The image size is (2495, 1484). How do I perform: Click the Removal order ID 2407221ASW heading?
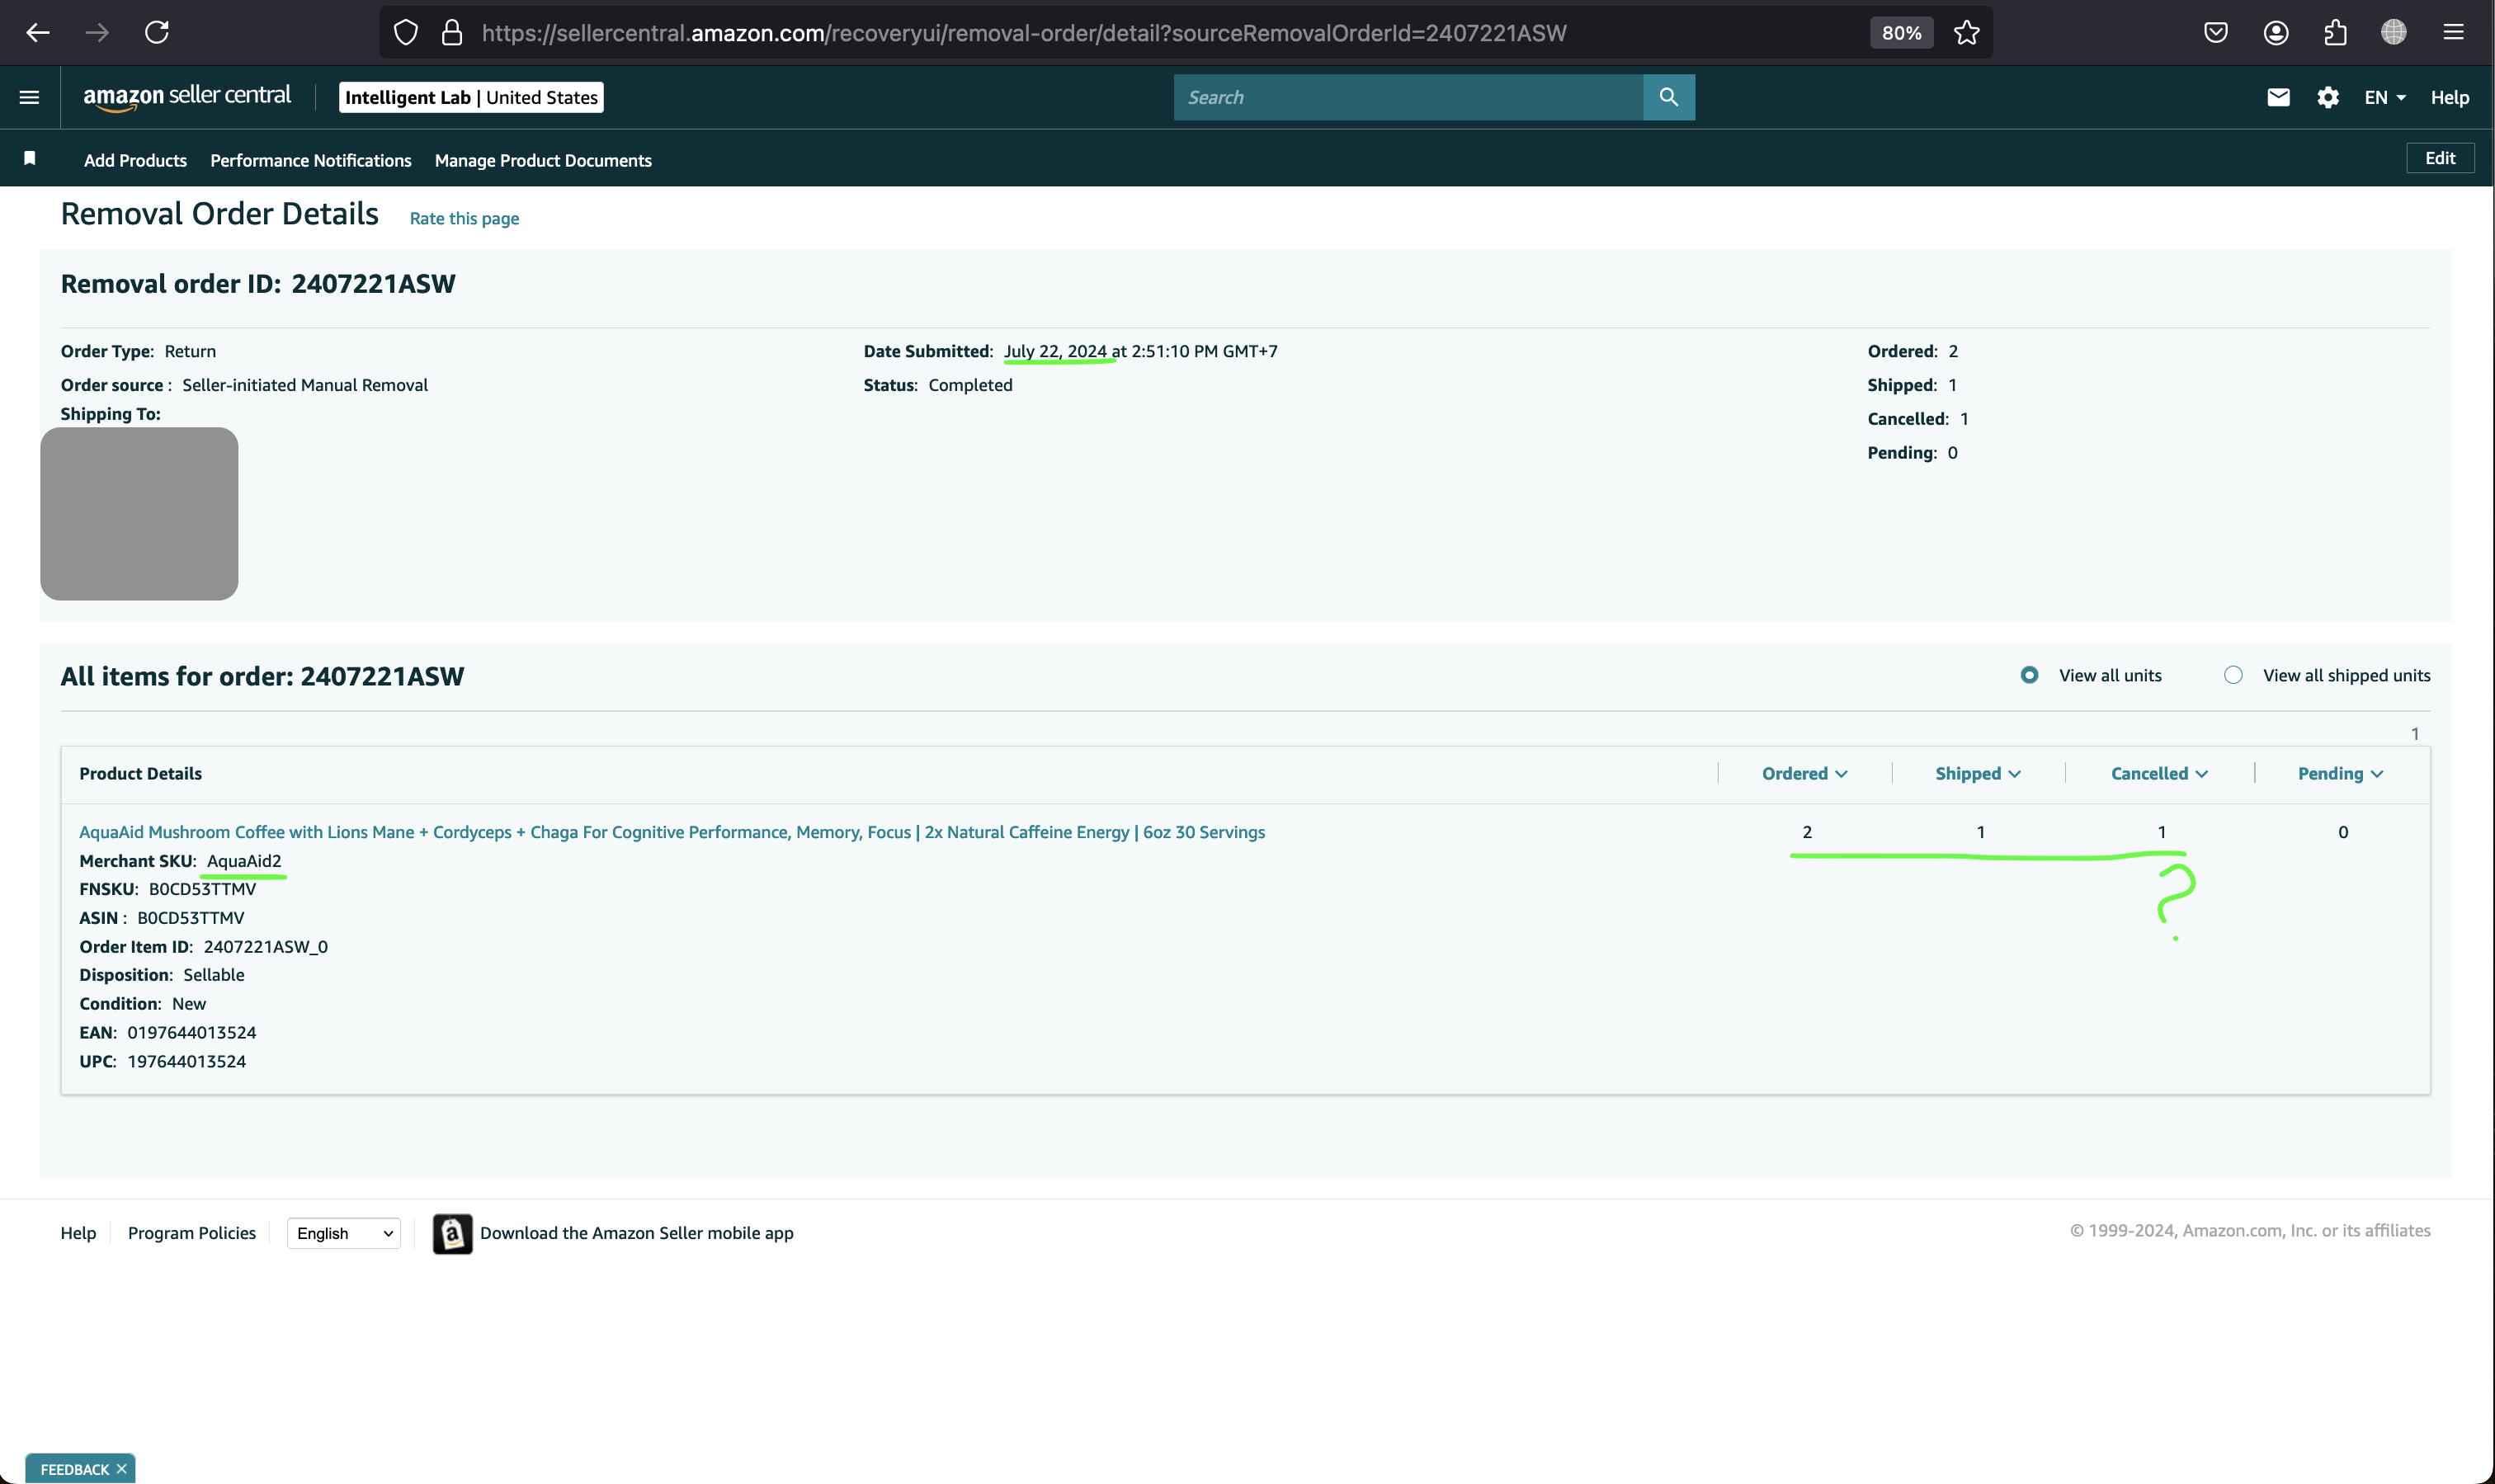(x=258, y=284)
